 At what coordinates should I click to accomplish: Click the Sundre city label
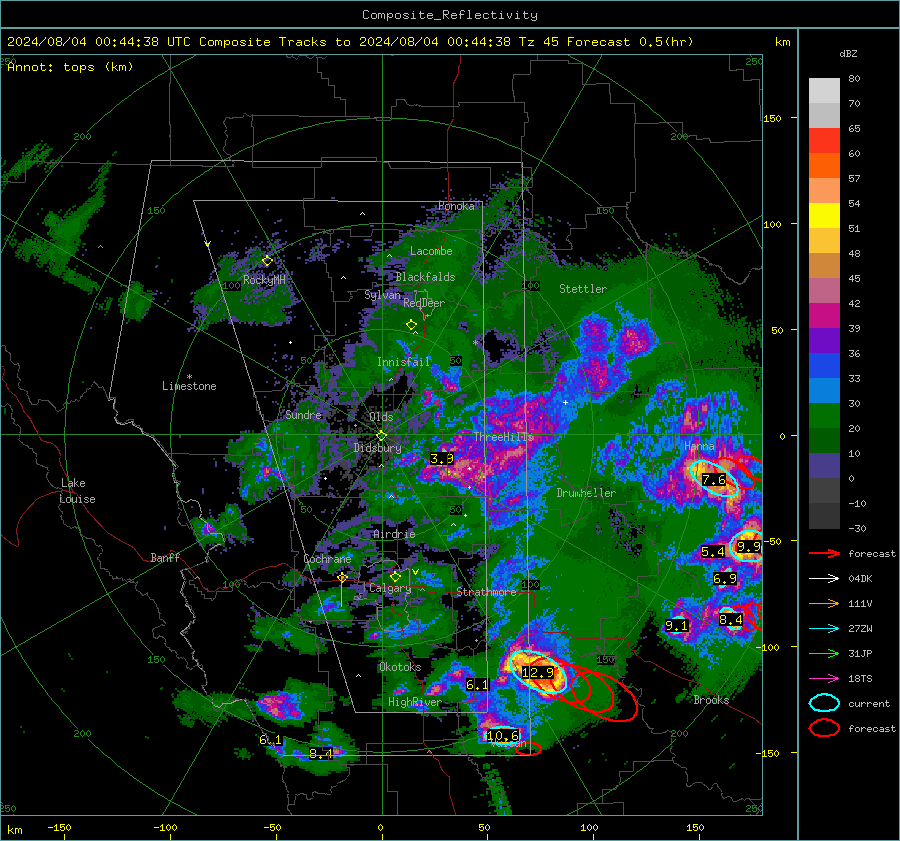[x=303, y=415]
